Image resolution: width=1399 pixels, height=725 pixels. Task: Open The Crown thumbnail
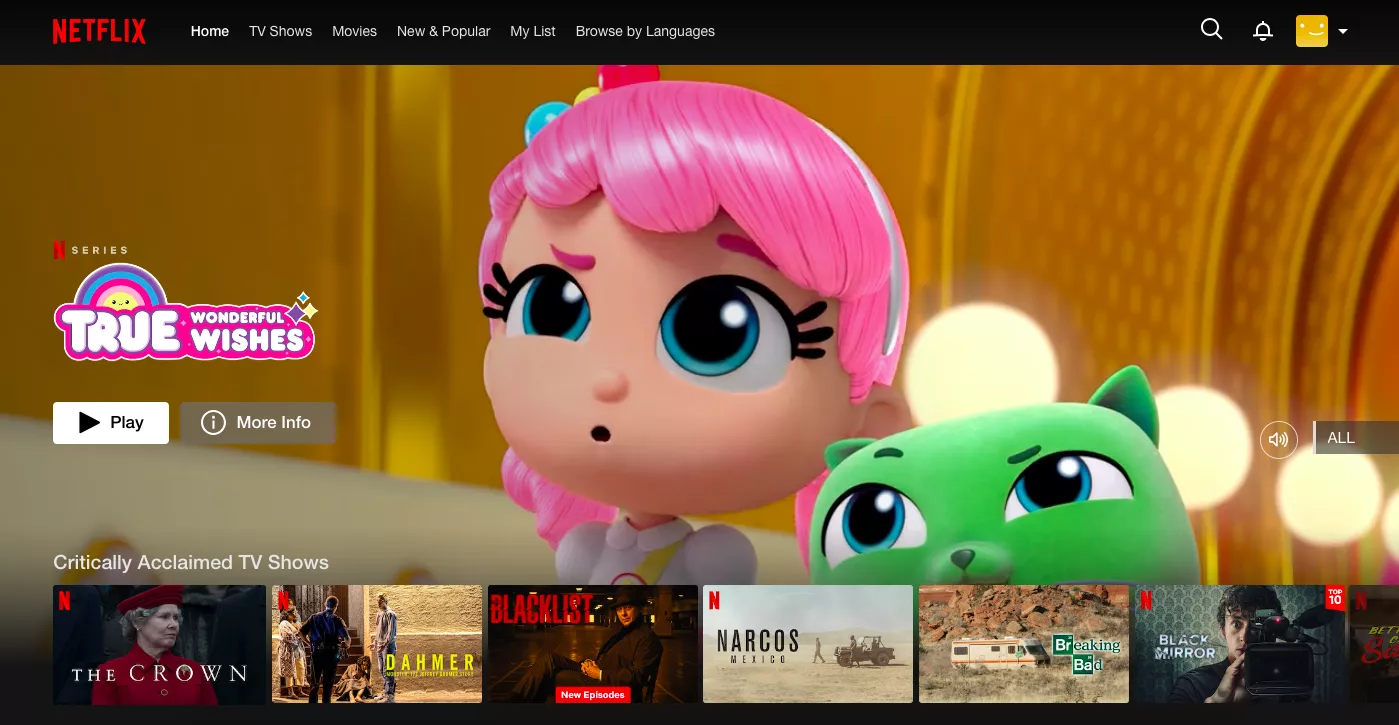pos(160,644)
